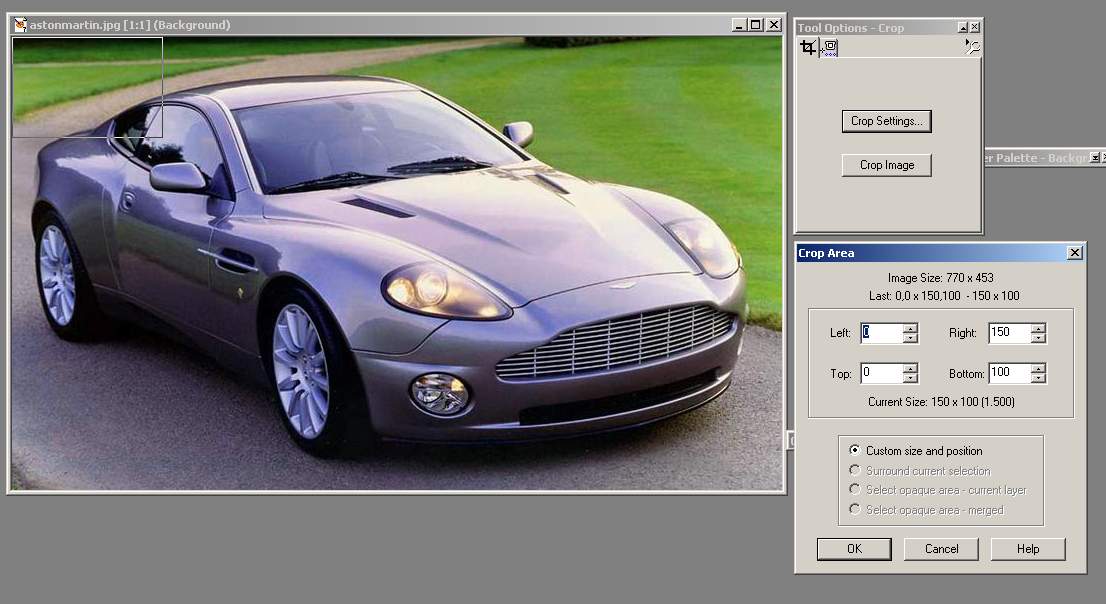Click the 'Image Size: 770 x 453' text
This screenshot has width=1106, height=604.
click(940, 278)
